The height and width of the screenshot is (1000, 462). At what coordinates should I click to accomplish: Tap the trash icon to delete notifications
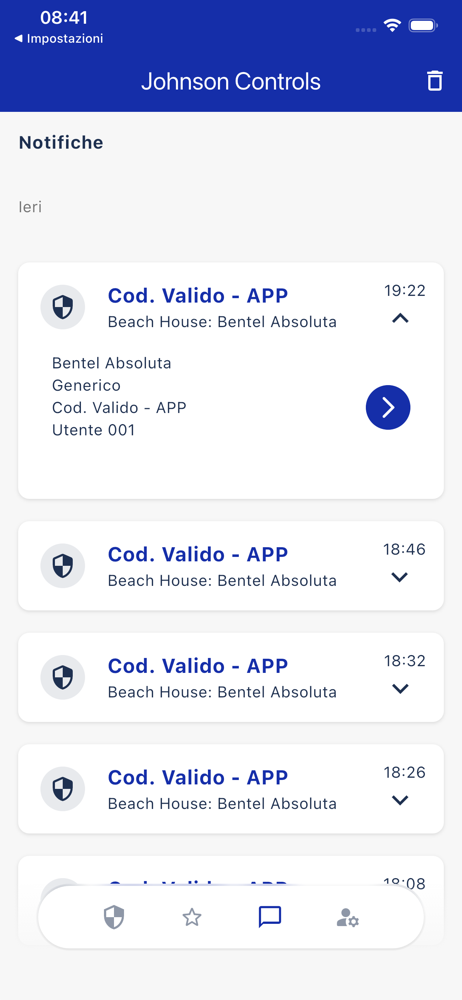pyautogui.click(x=435, y=81)
